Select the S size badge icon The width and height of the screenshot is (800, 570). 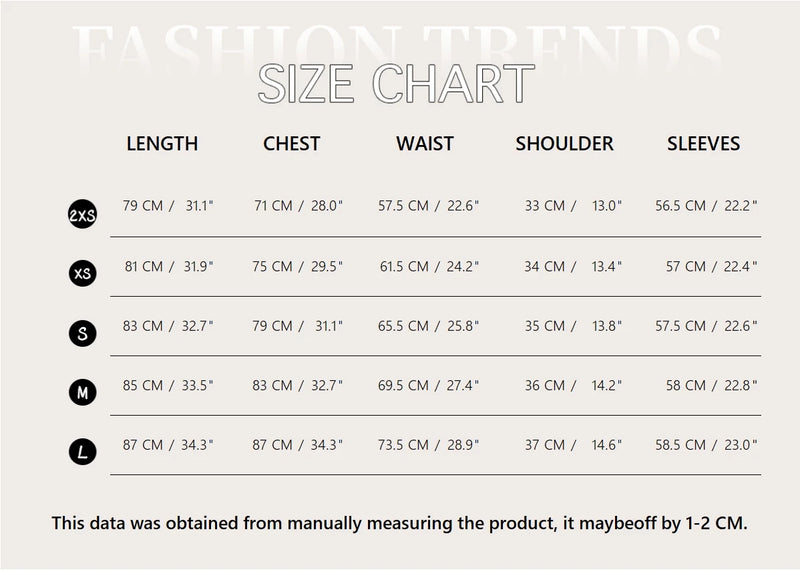(83, 333)
